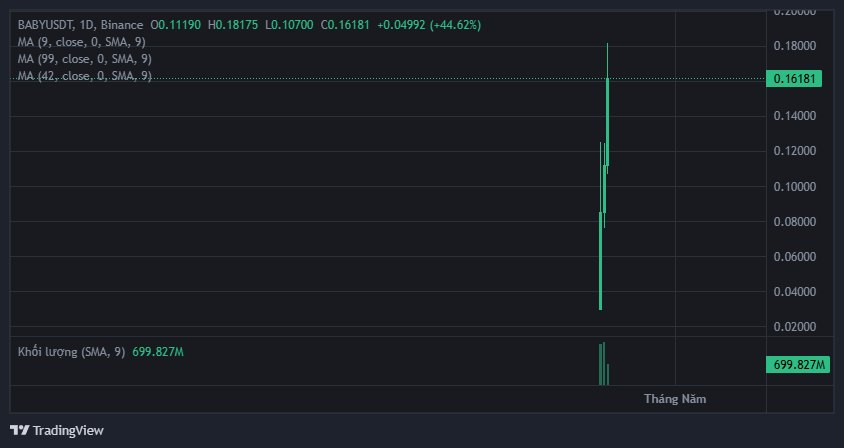This screenshot has height=448, width=844.
Task: Click the 0.08000 price axis label
Action: tap(794, 221)
